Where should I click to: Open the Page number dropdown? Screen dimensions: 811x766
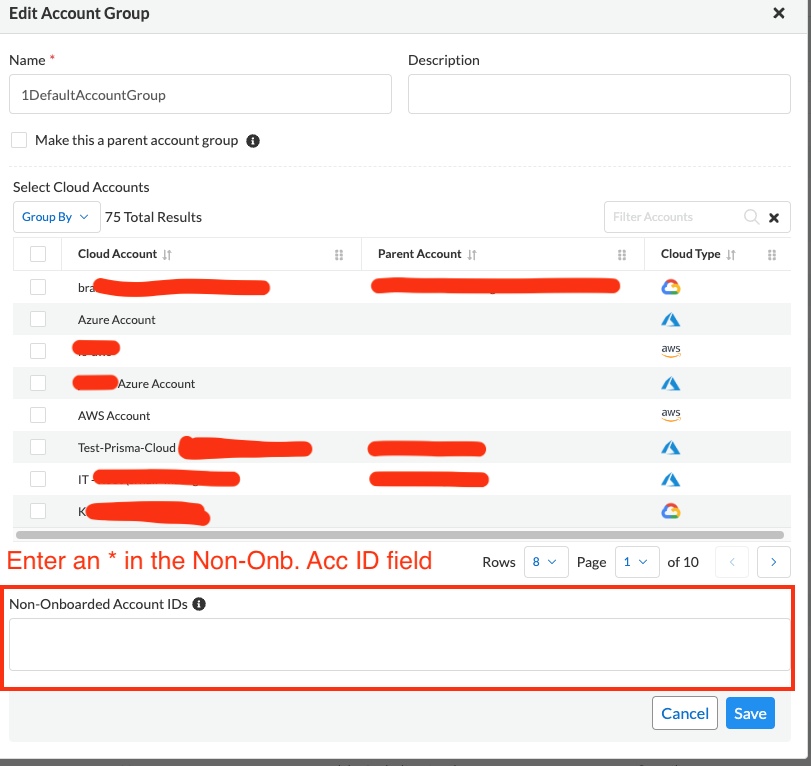(637, 562)
